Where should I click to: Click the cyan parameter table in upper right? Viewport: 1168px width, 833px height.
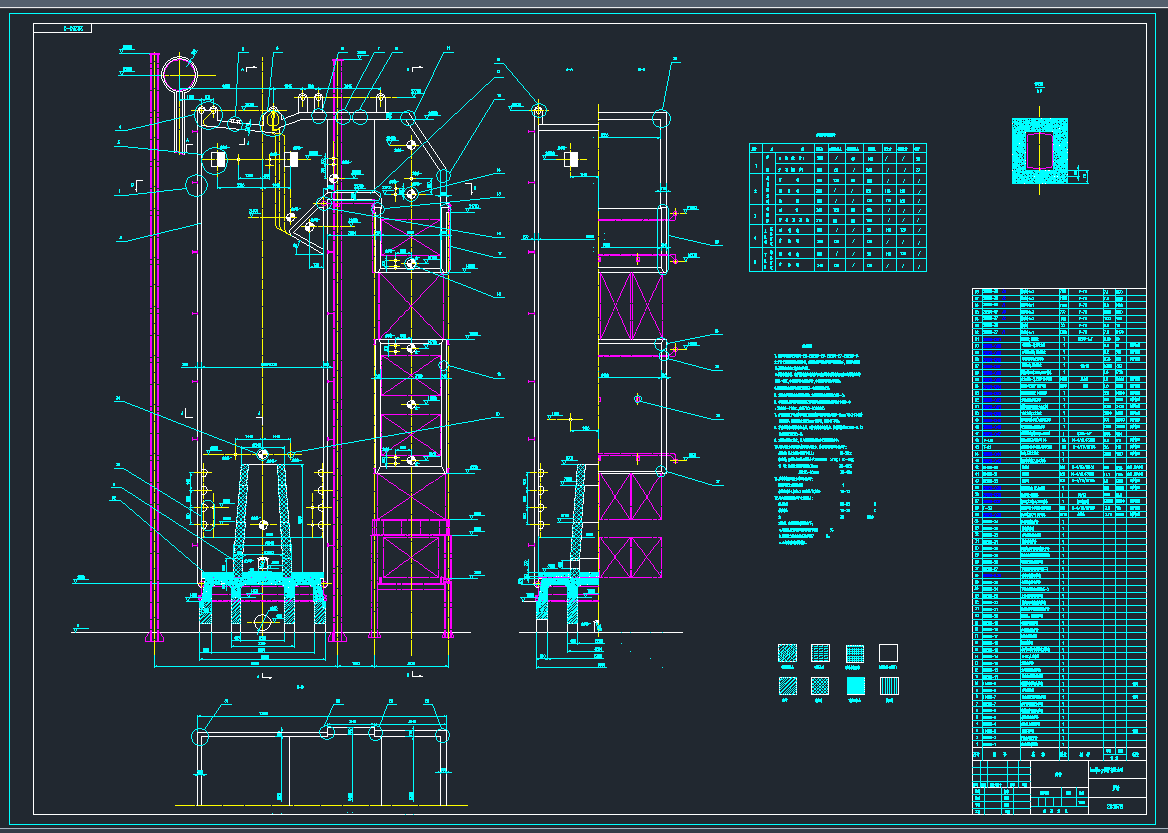coord(838,207)
